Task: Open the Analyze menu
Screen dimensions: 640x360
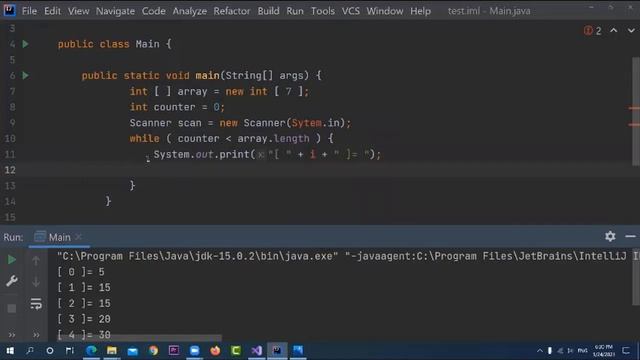Action: (189, 11)
